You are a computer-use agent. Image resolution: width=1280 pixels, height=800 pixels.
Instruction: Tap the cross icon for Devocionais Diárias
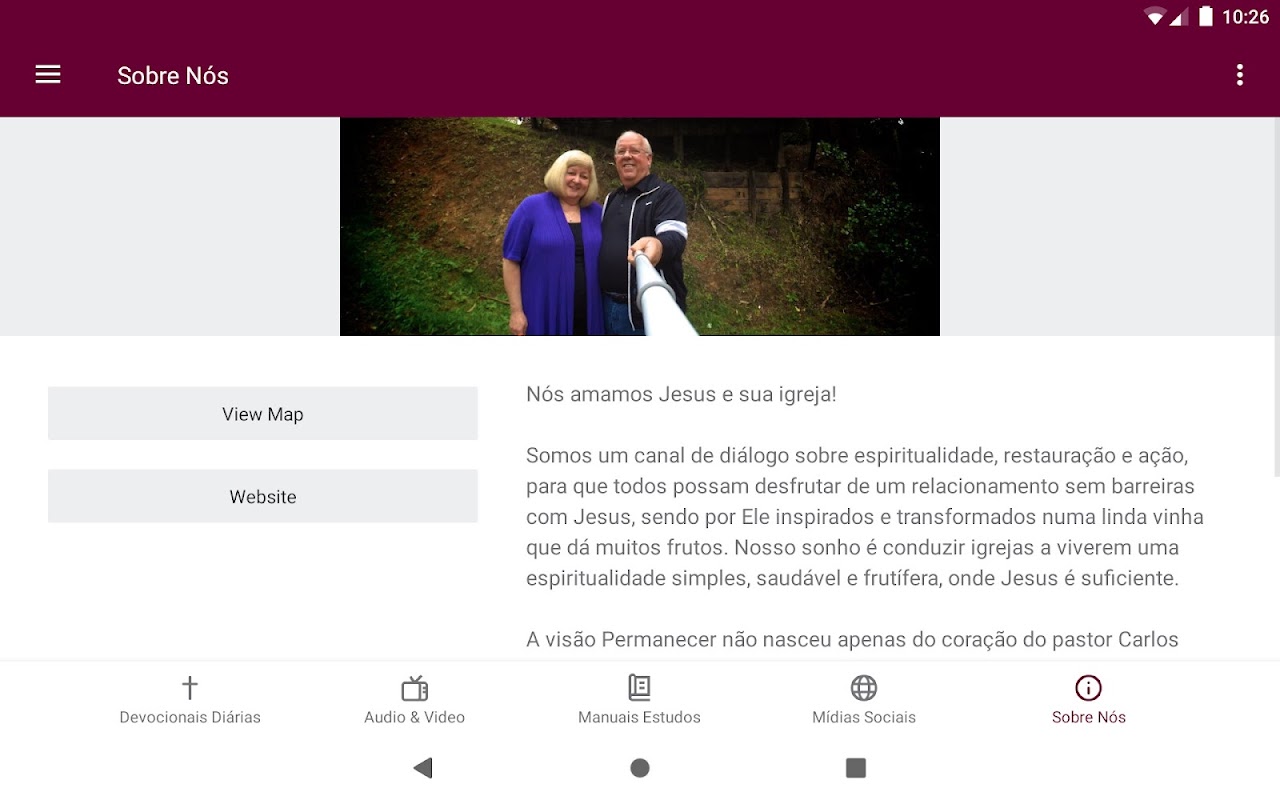(x=190, y=688)
